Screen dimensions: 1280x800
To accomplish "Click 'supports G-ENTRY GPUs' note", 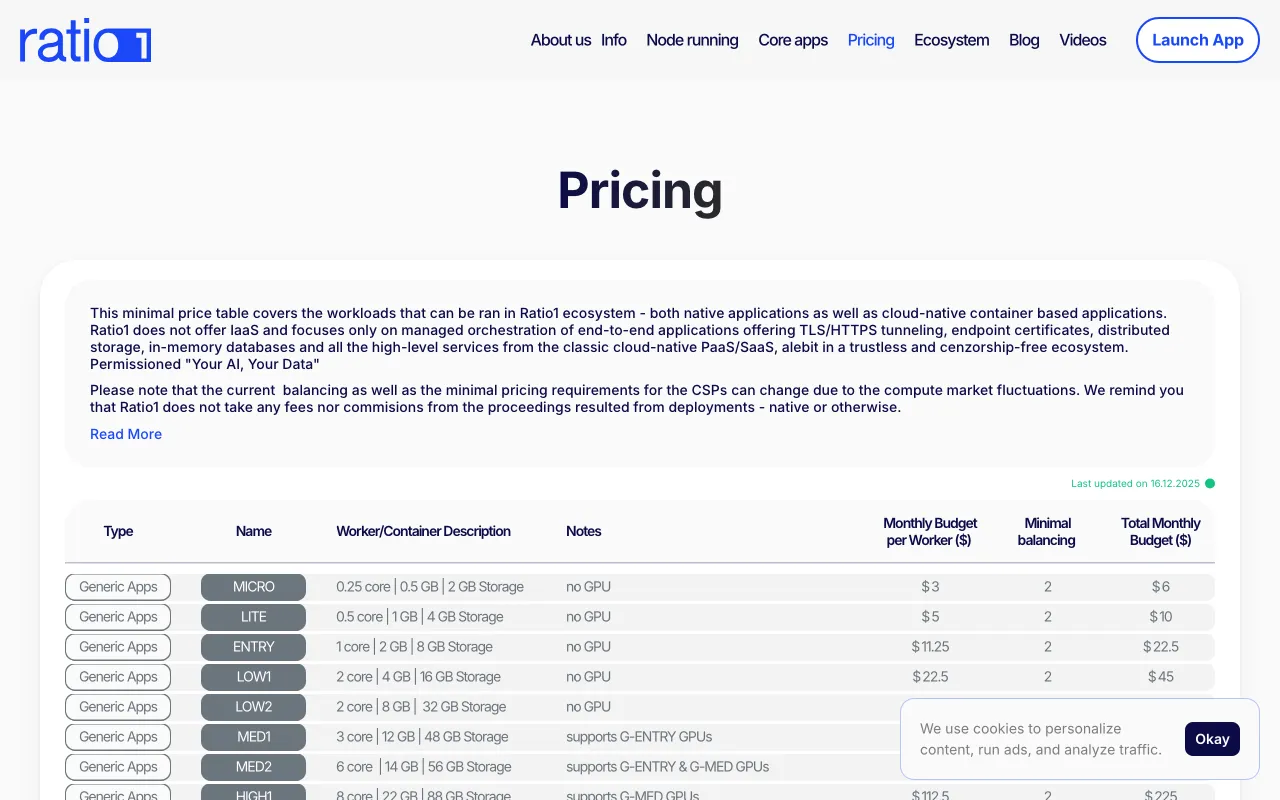I will coord(639,737).
